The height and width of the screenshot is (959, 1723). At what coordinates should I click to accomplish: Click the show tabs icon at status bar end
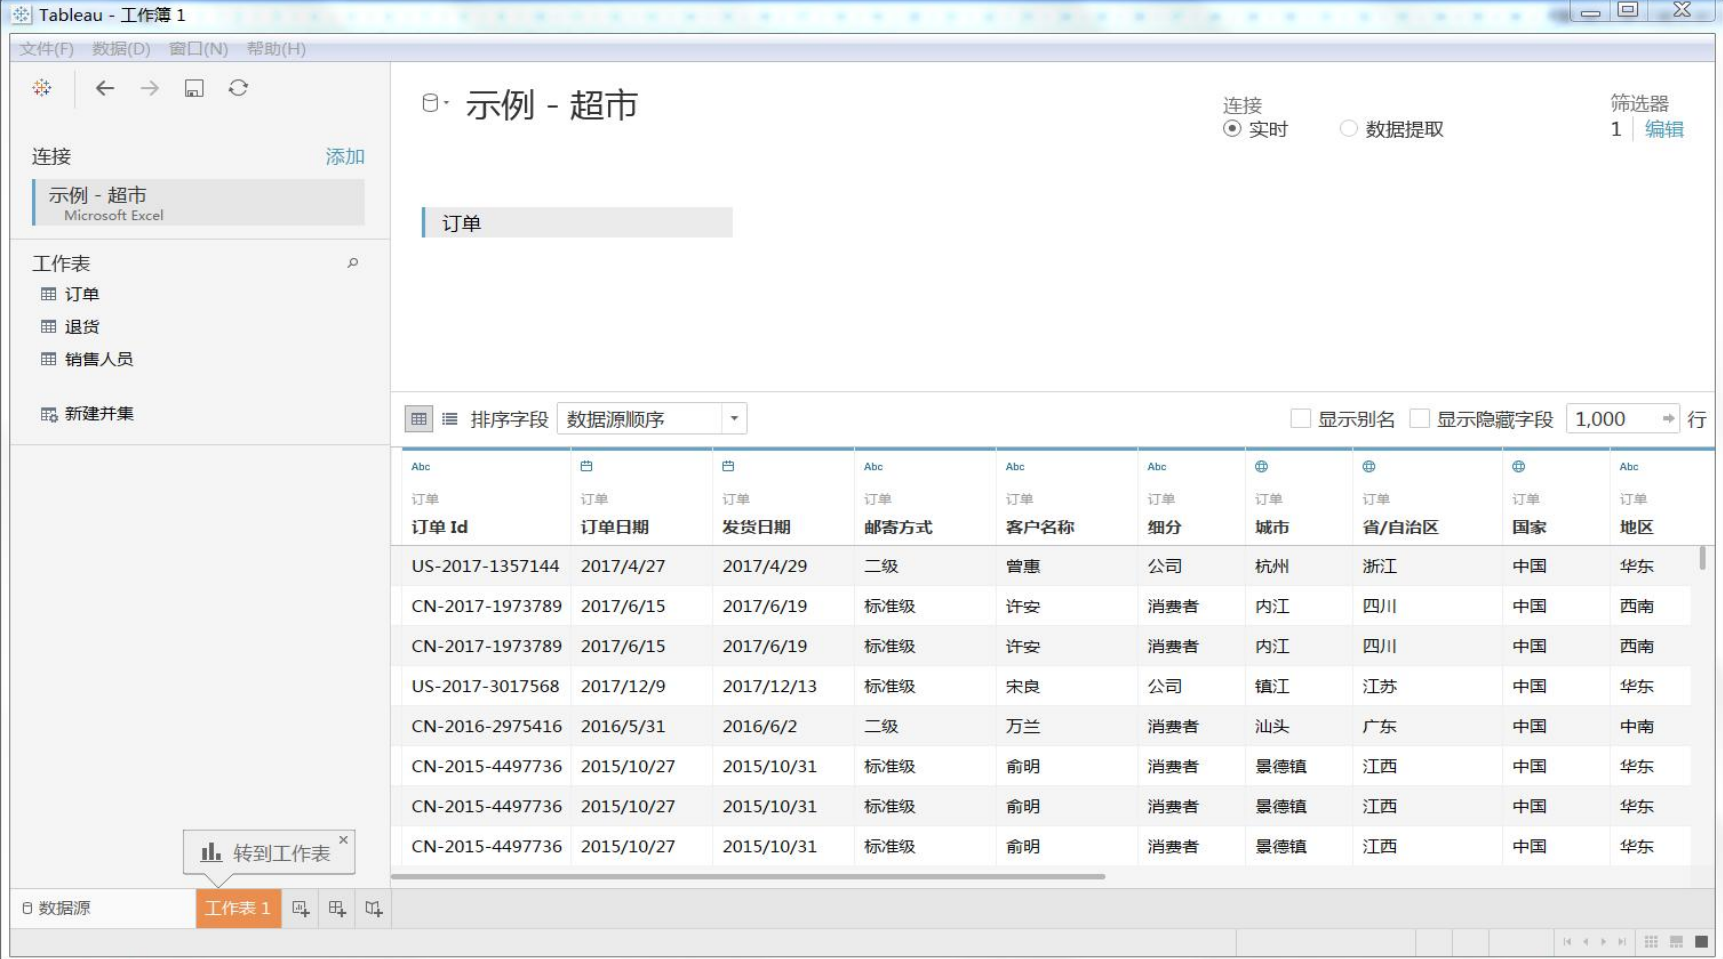point(1701,942)
